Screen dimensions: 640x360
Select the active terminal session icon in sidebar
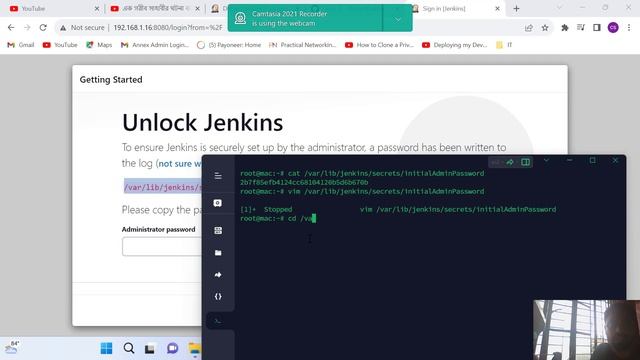click(218, 321)
